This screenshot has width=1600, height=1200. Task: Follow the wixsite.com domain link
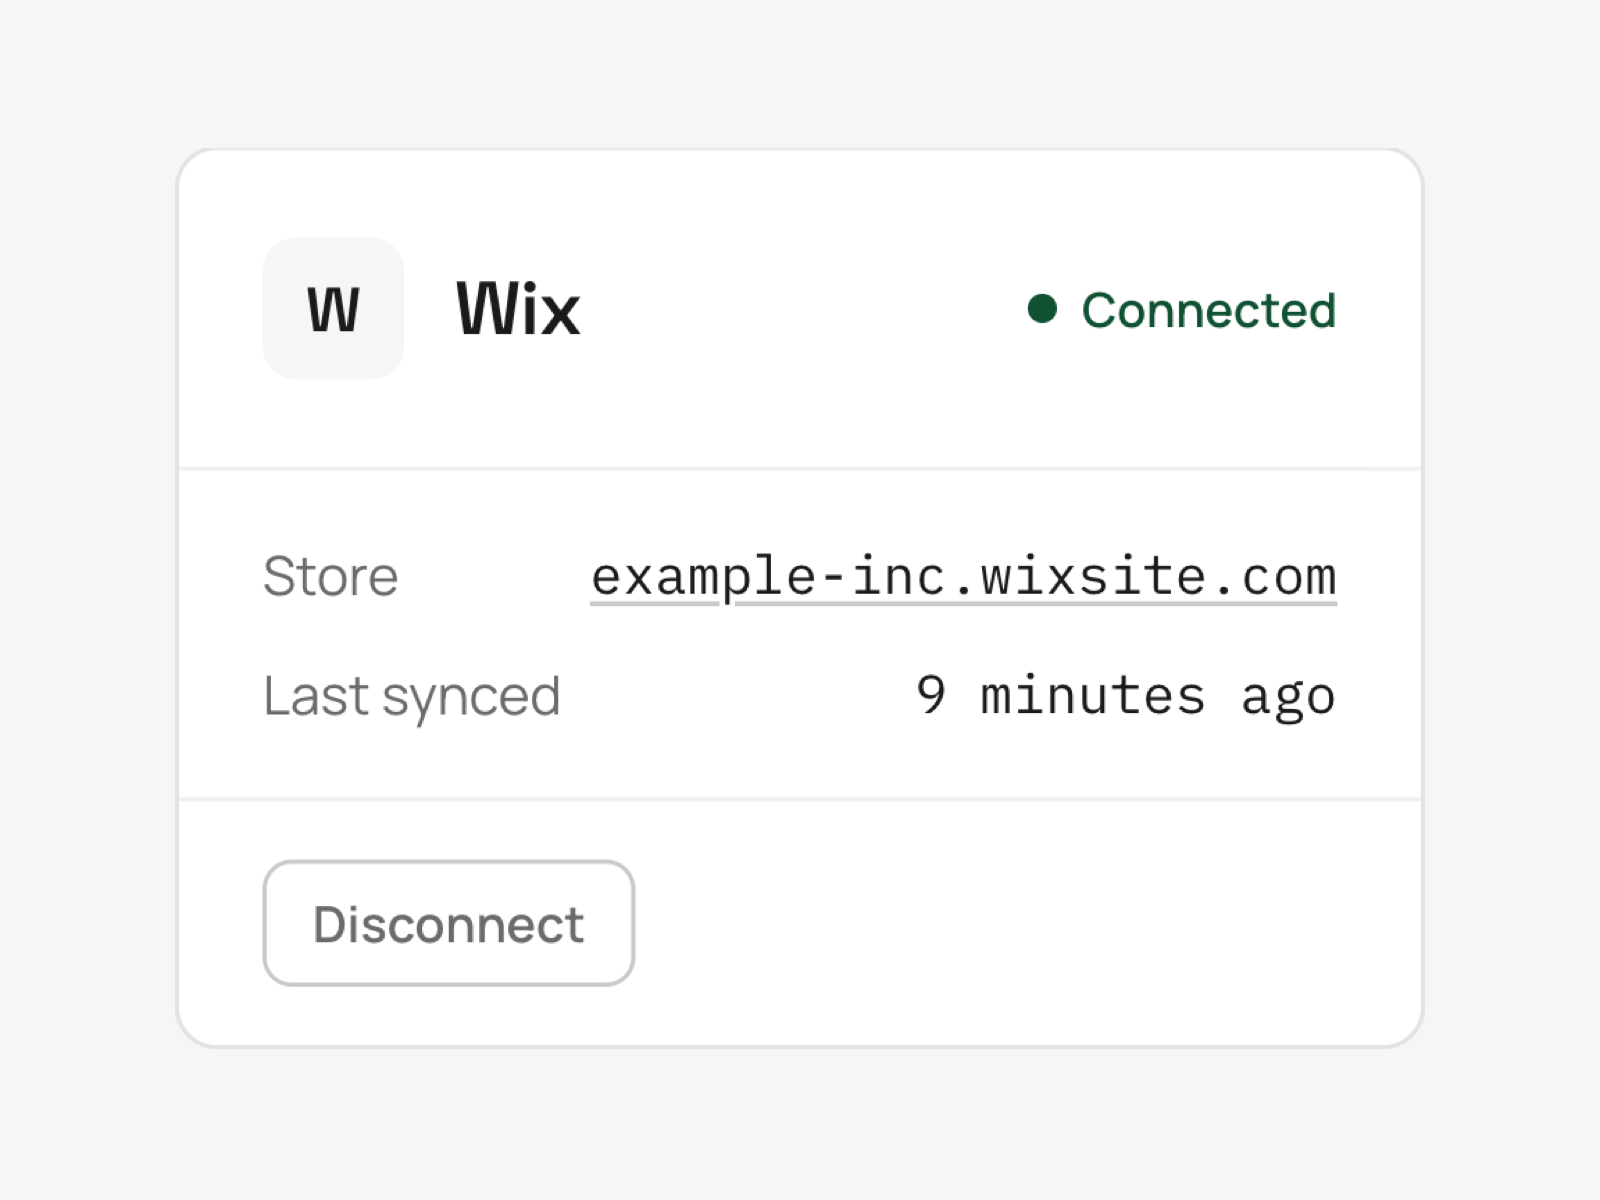point(963,577)
